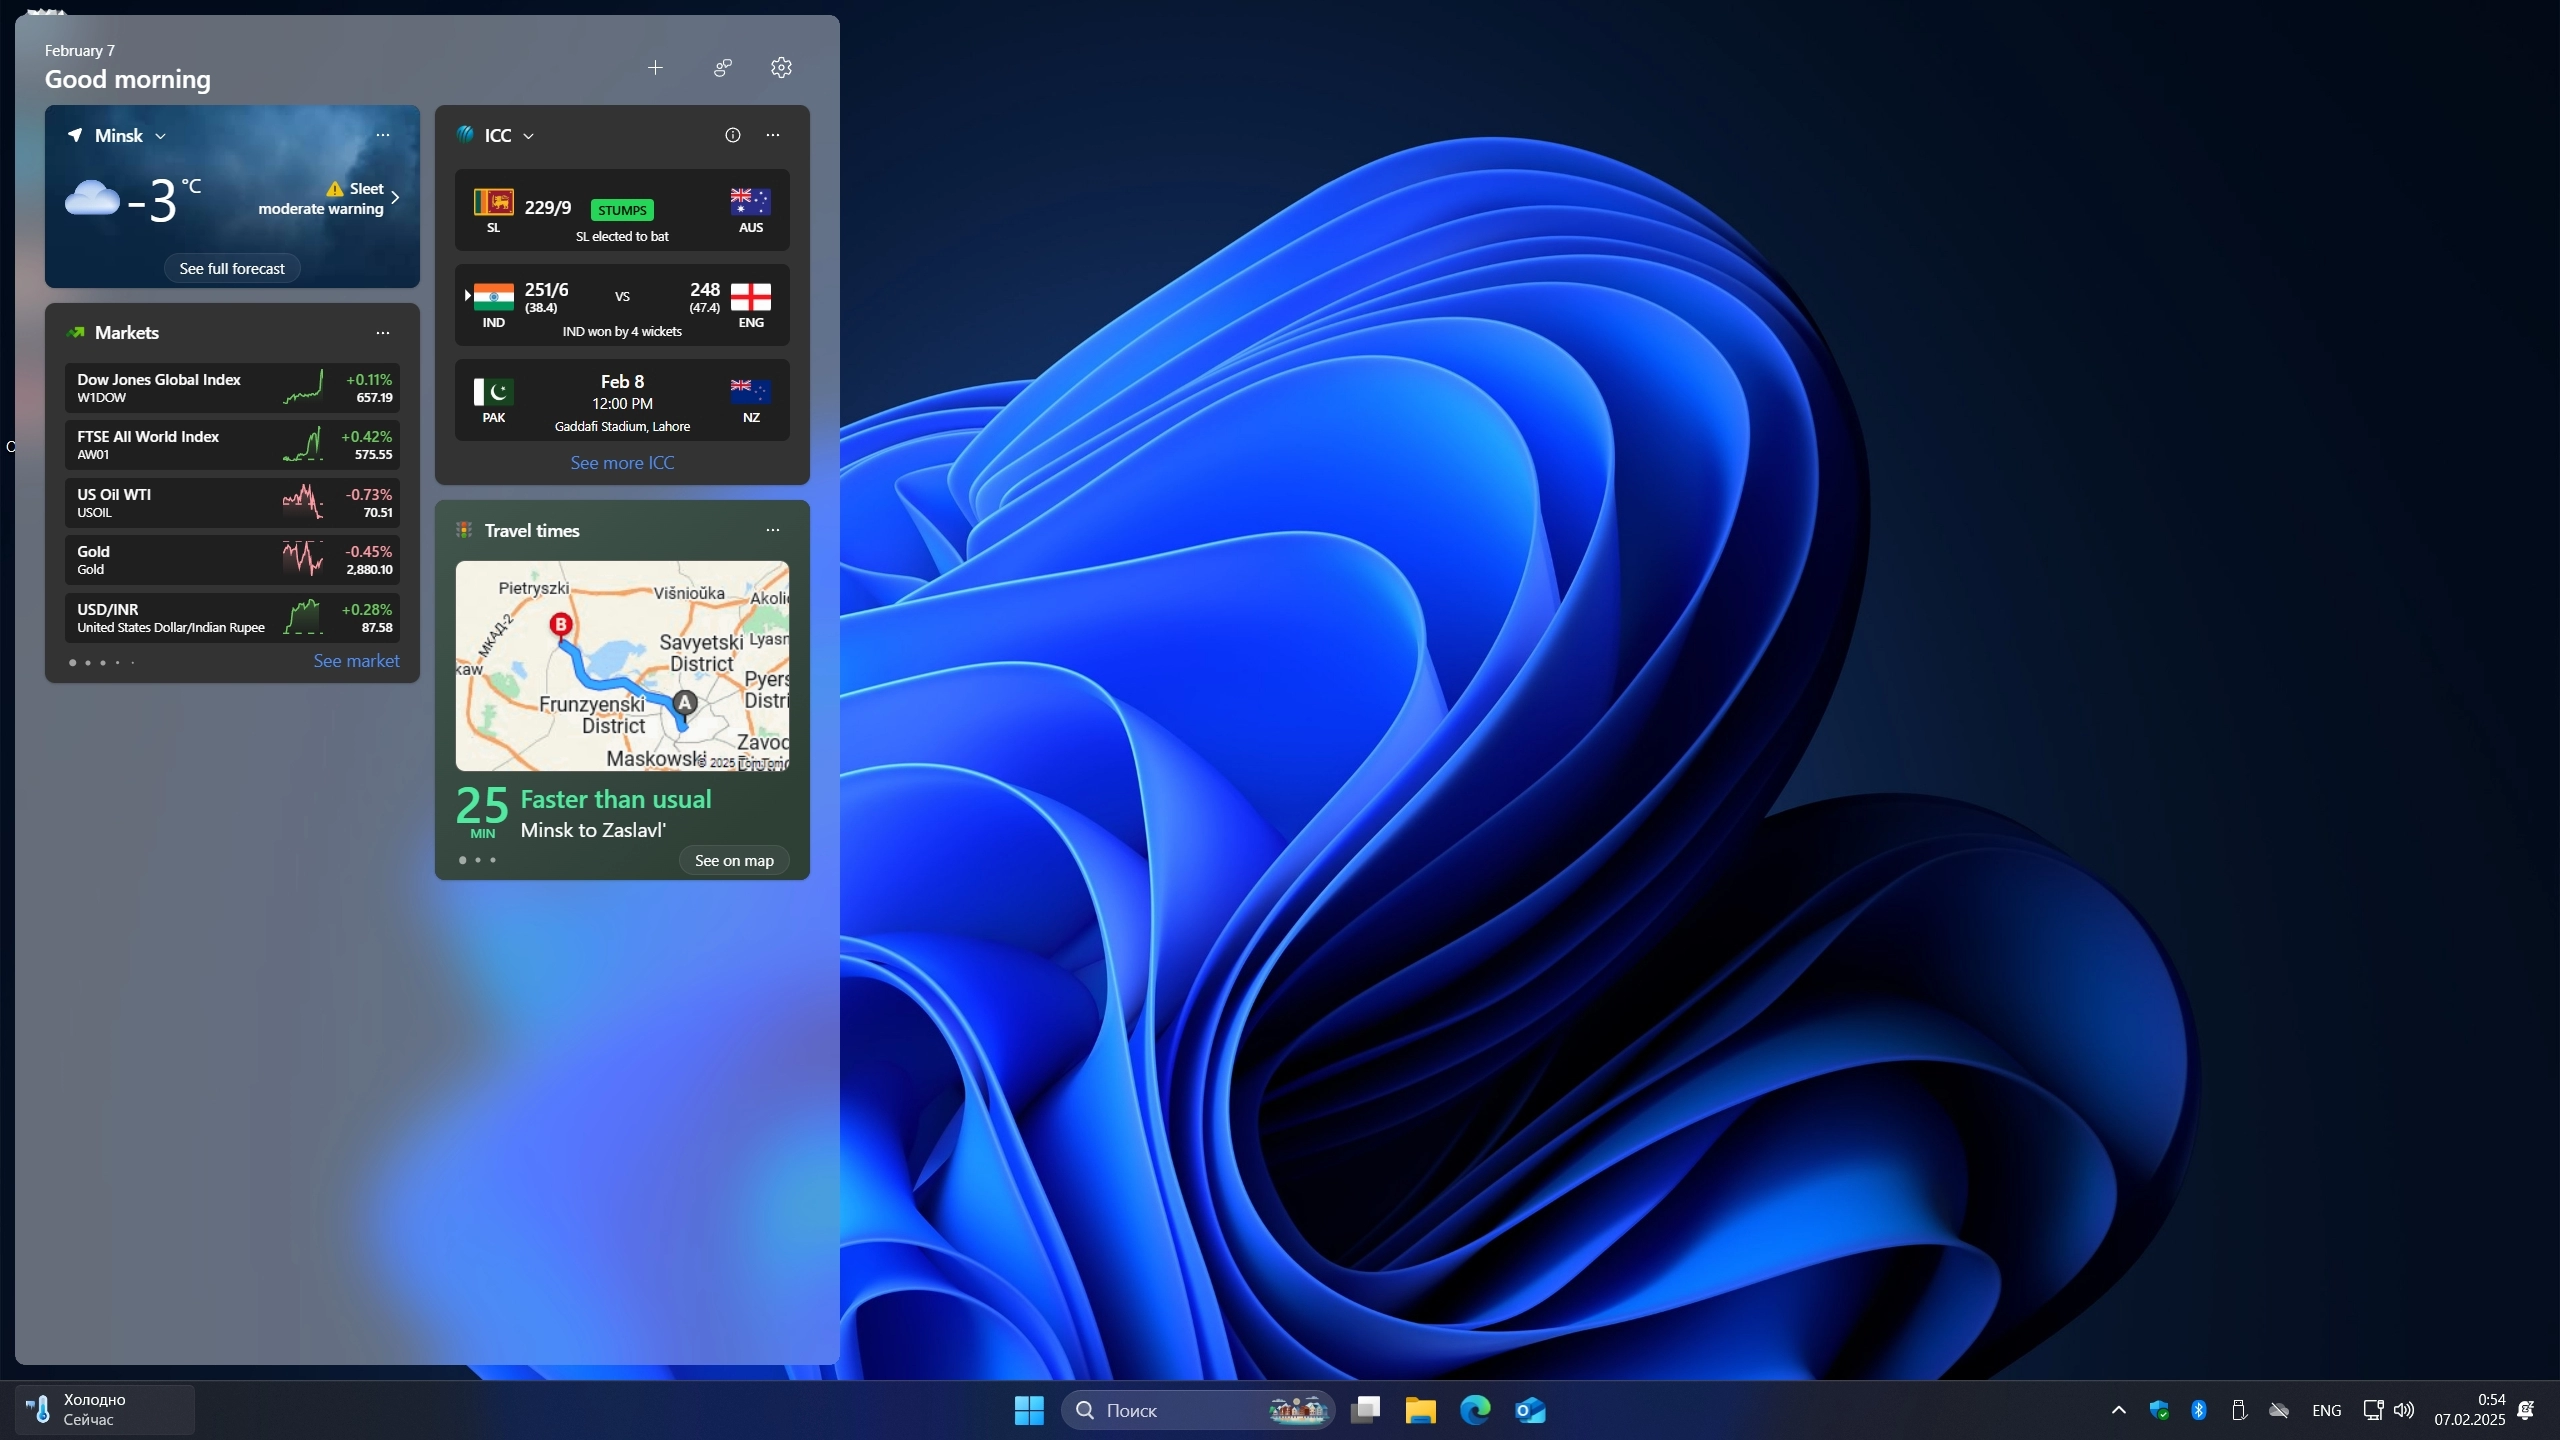Open the Markets widget more options menu
Screen dimensions: 2560x1440
[383, 333]
